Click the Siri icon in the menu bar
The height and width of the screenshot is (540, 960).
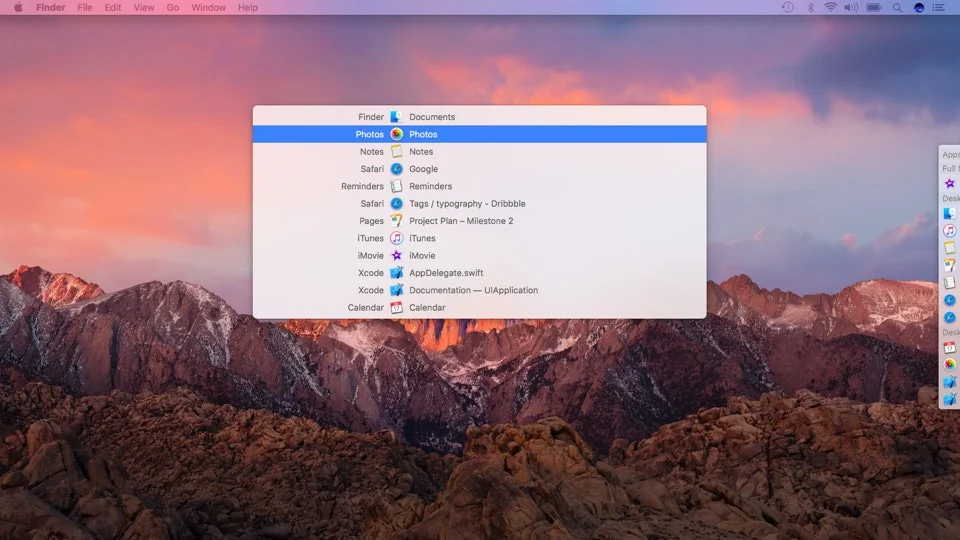tap(919, 7)
